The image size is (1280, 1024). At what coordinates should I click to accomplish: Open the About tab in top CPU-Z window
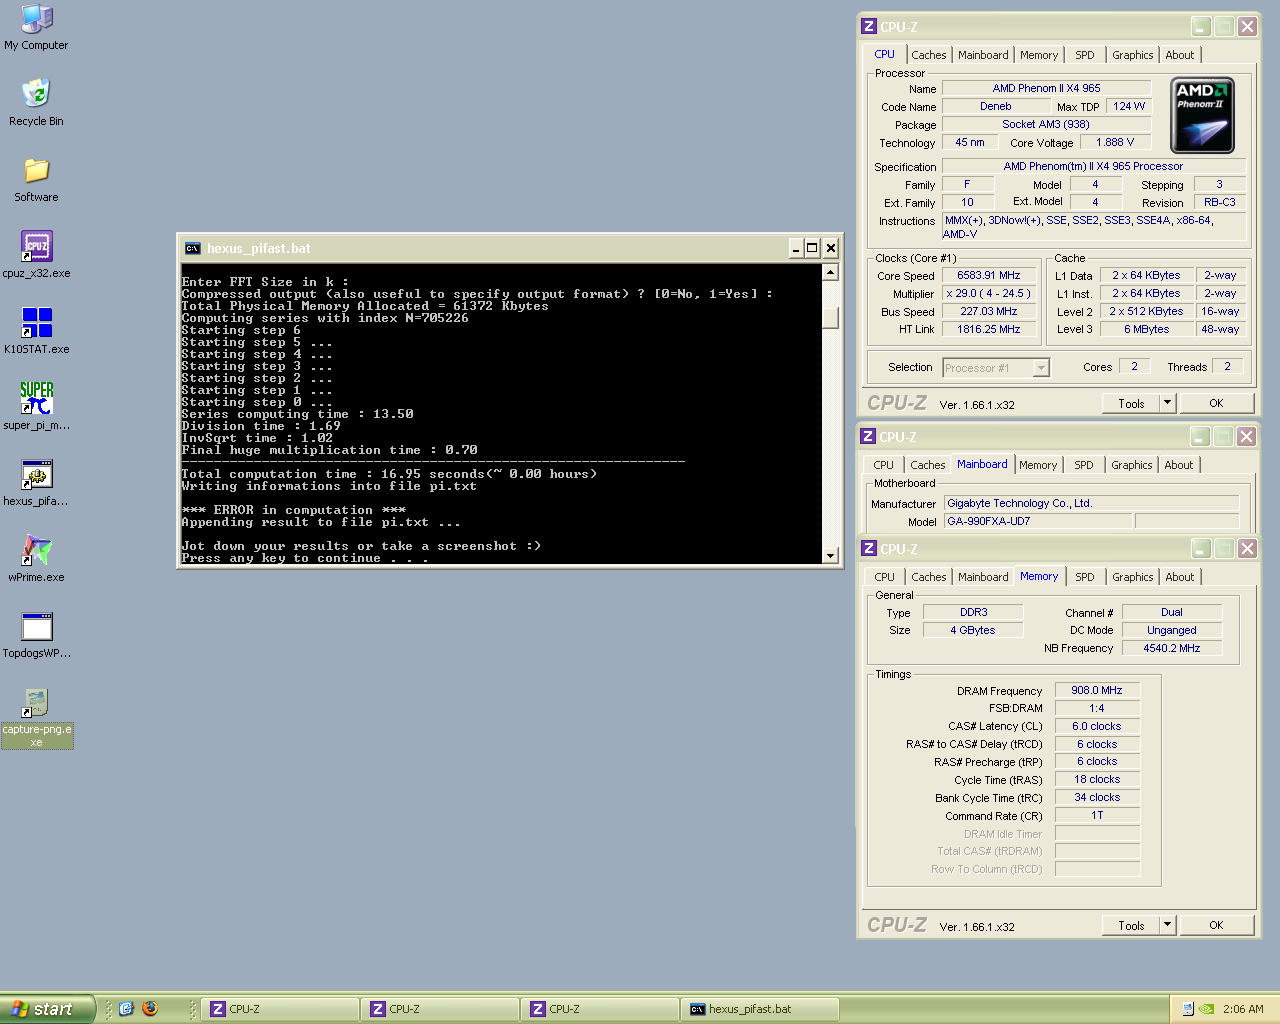pos(1180,55)
